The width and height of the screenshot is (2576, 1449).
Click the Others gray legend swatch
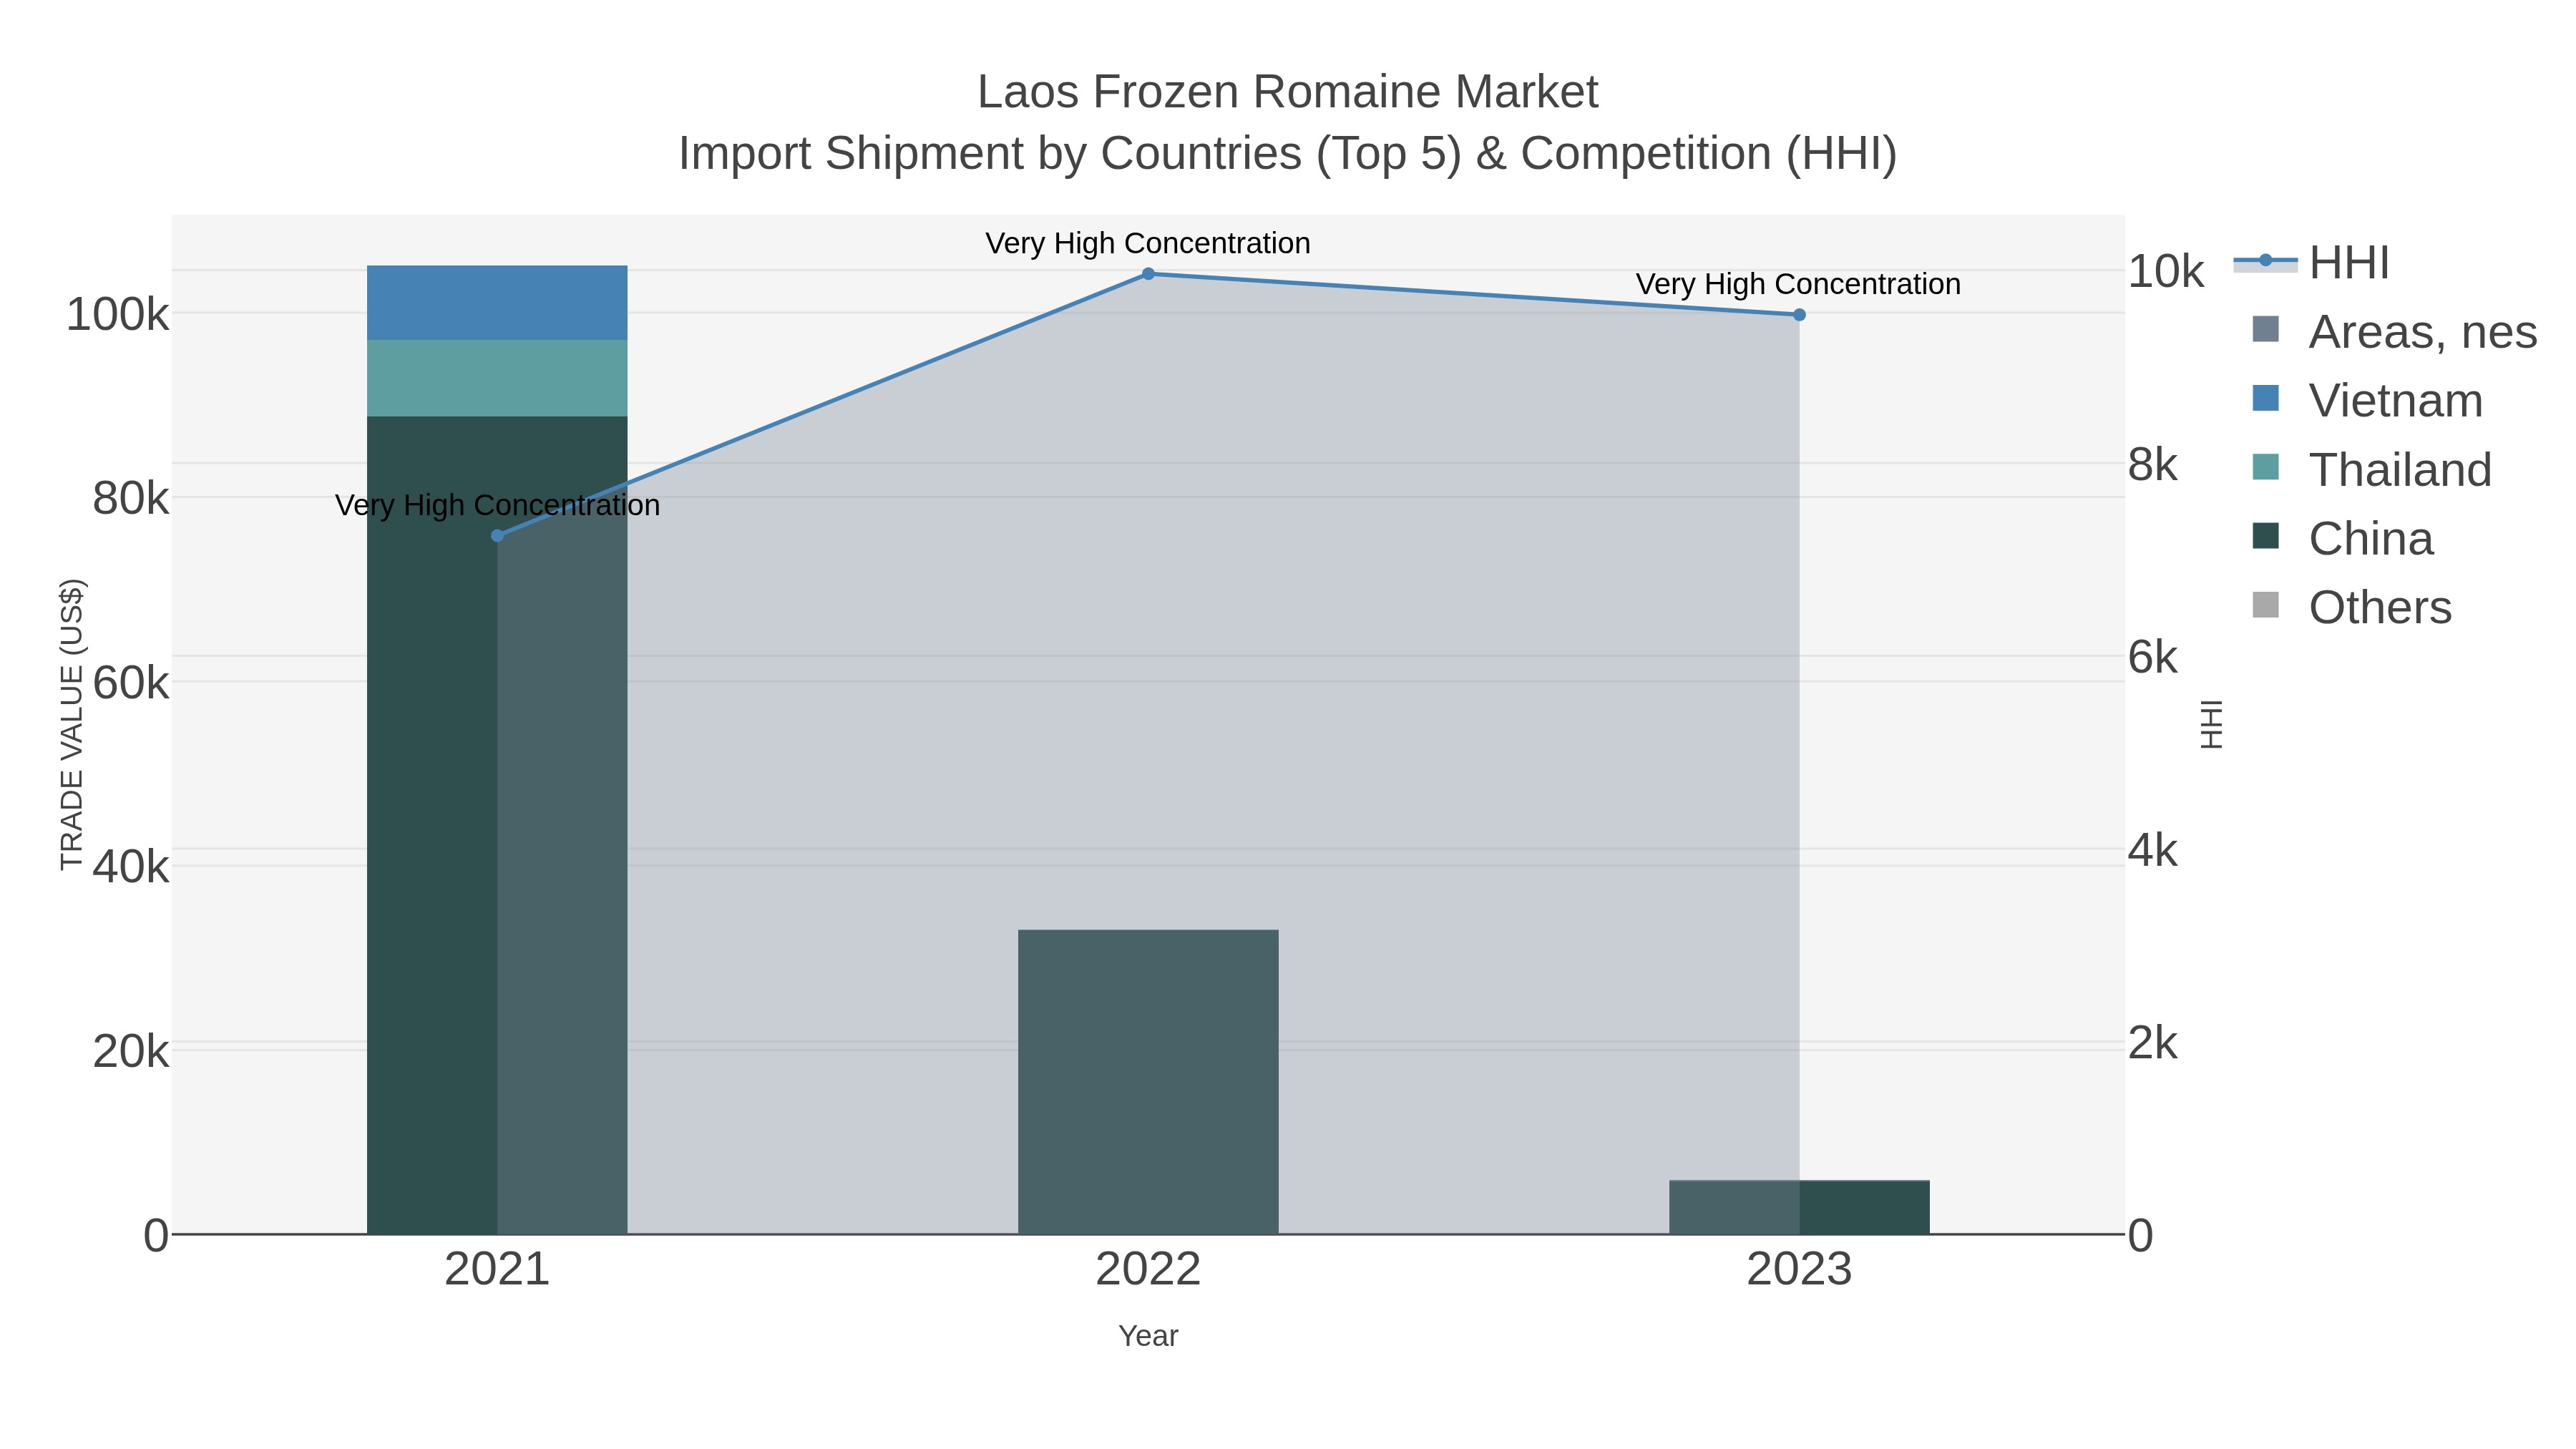pyautogui.click(x=2265, y=605)
